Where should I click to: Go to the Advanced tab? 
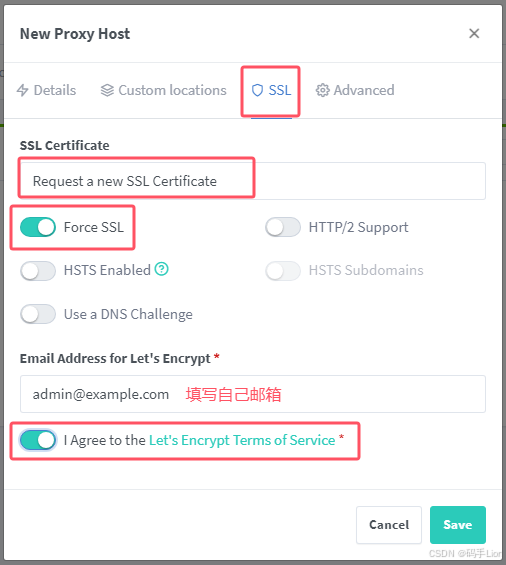[355, 90]
